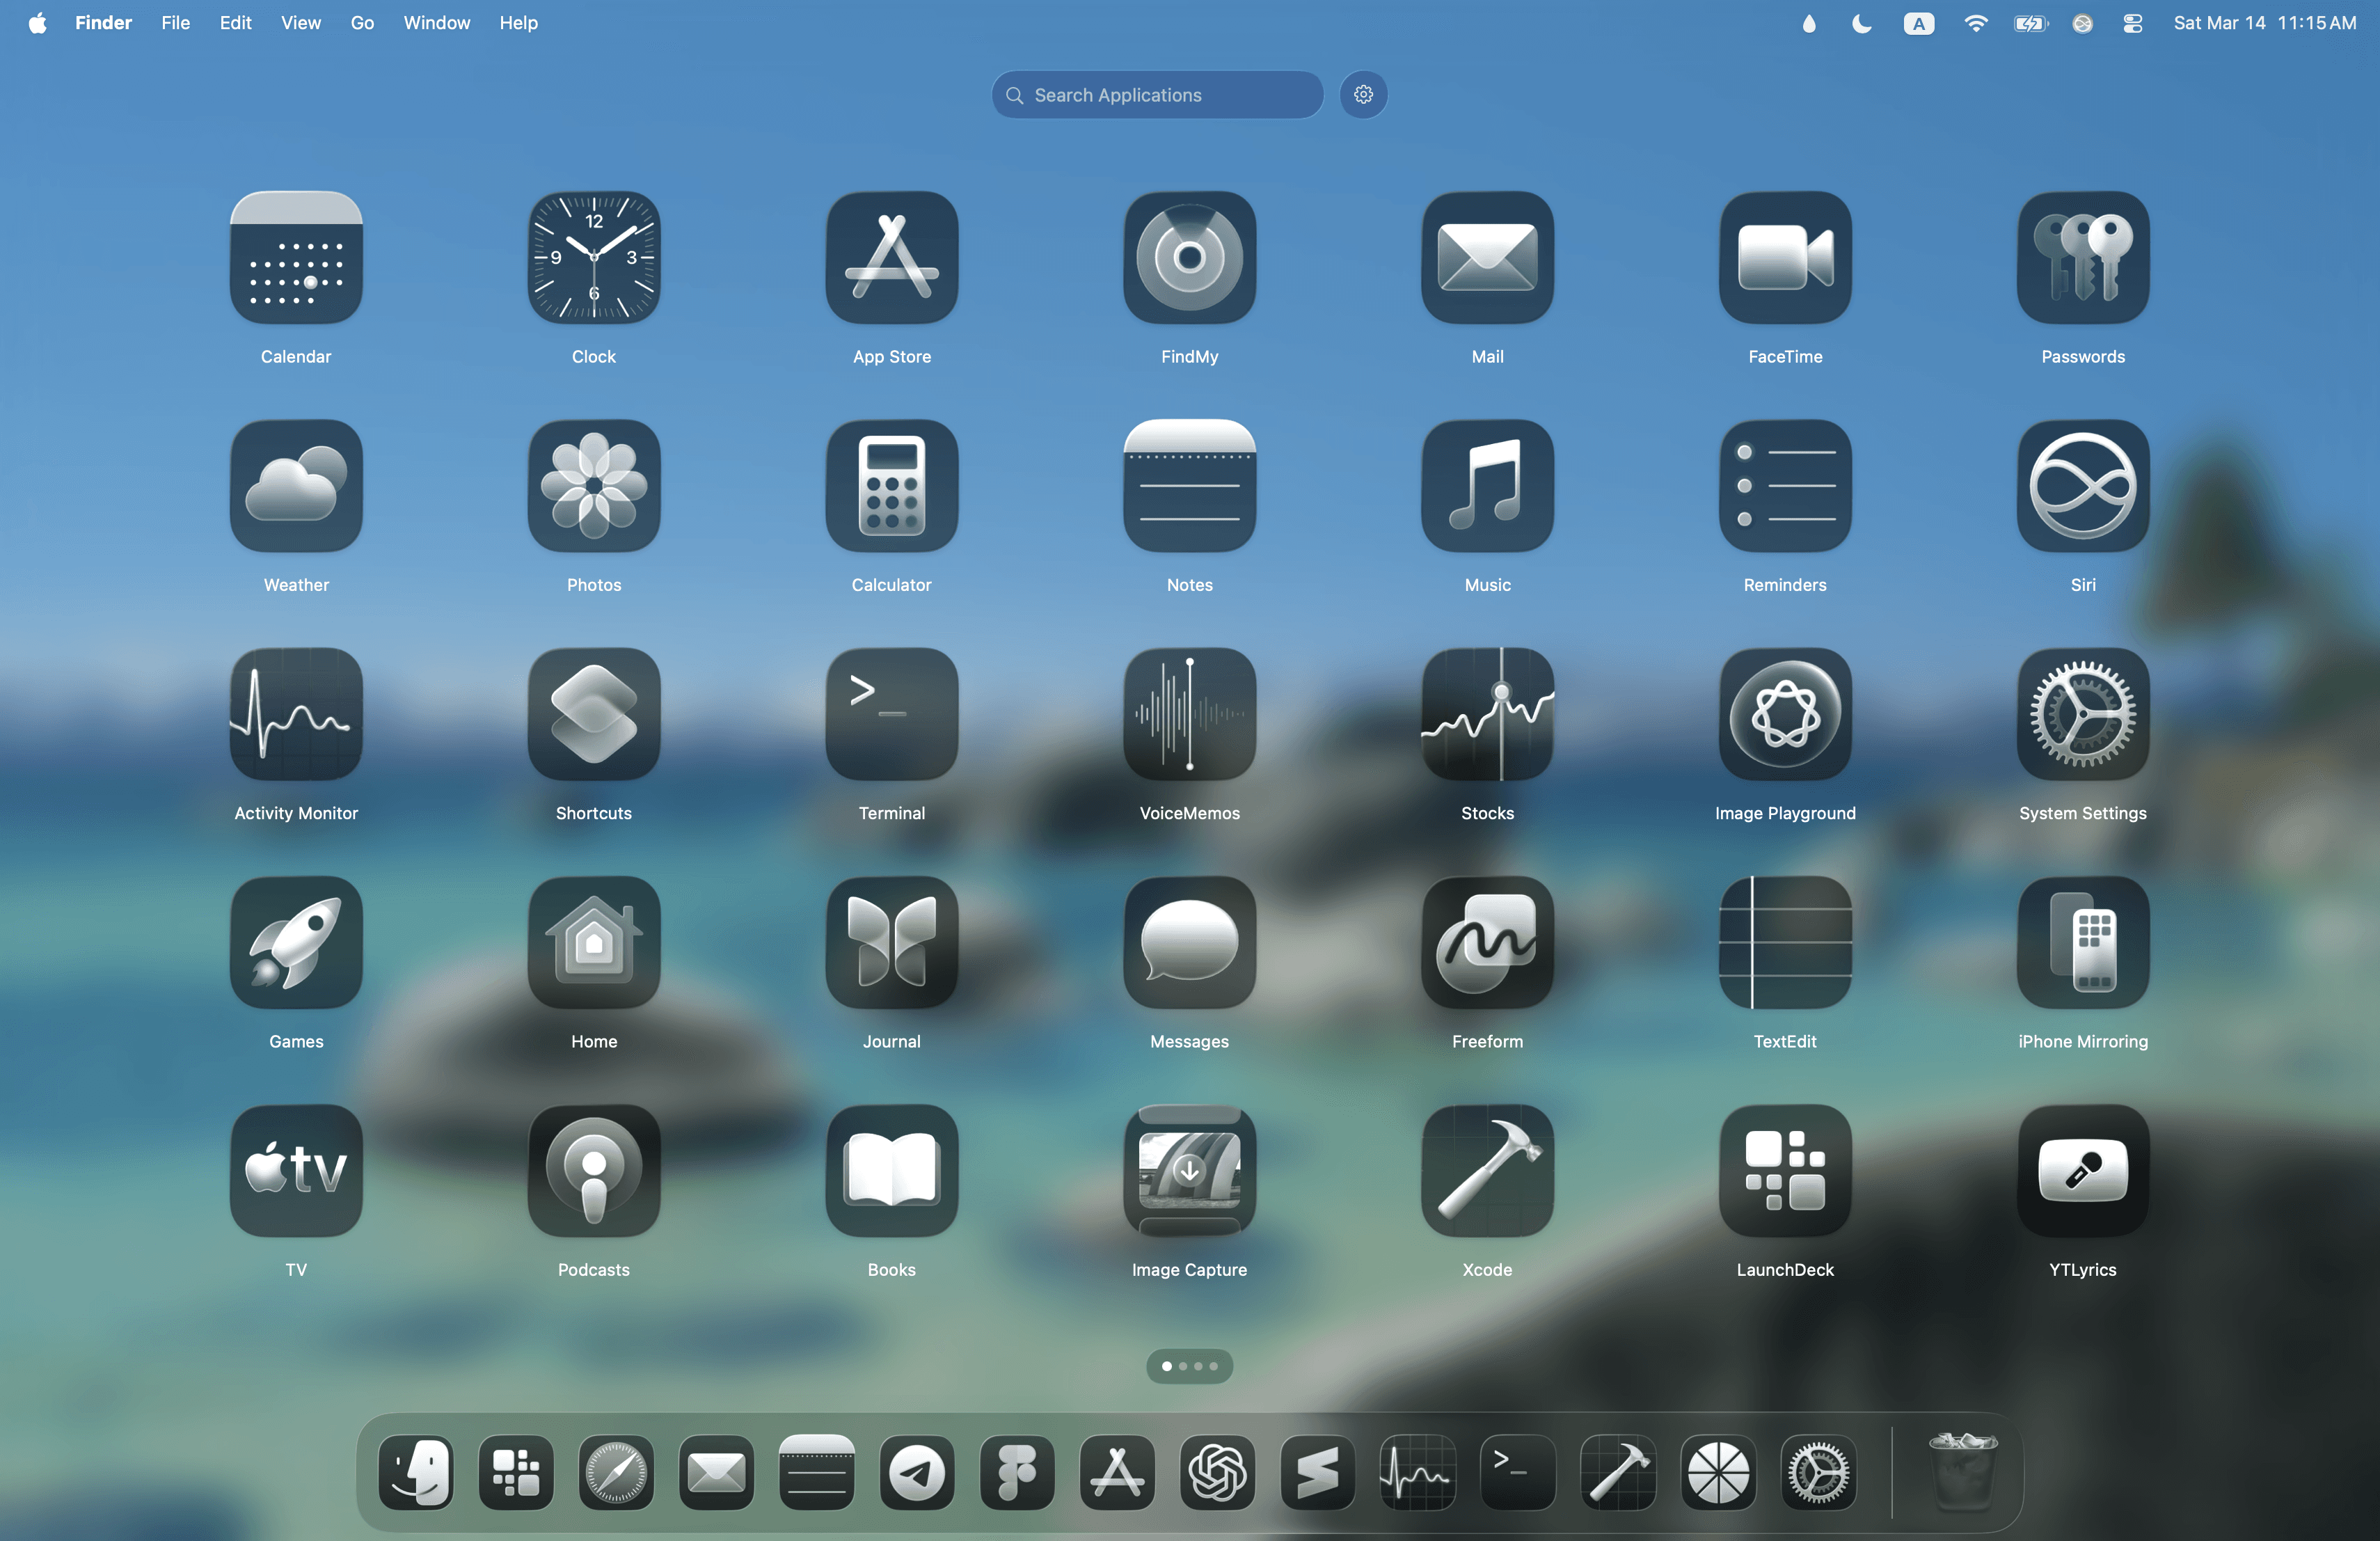Open Figma from the dock
Image resolution: width=2380 pixels, height=1541 pixels.
[1017, 1472]
